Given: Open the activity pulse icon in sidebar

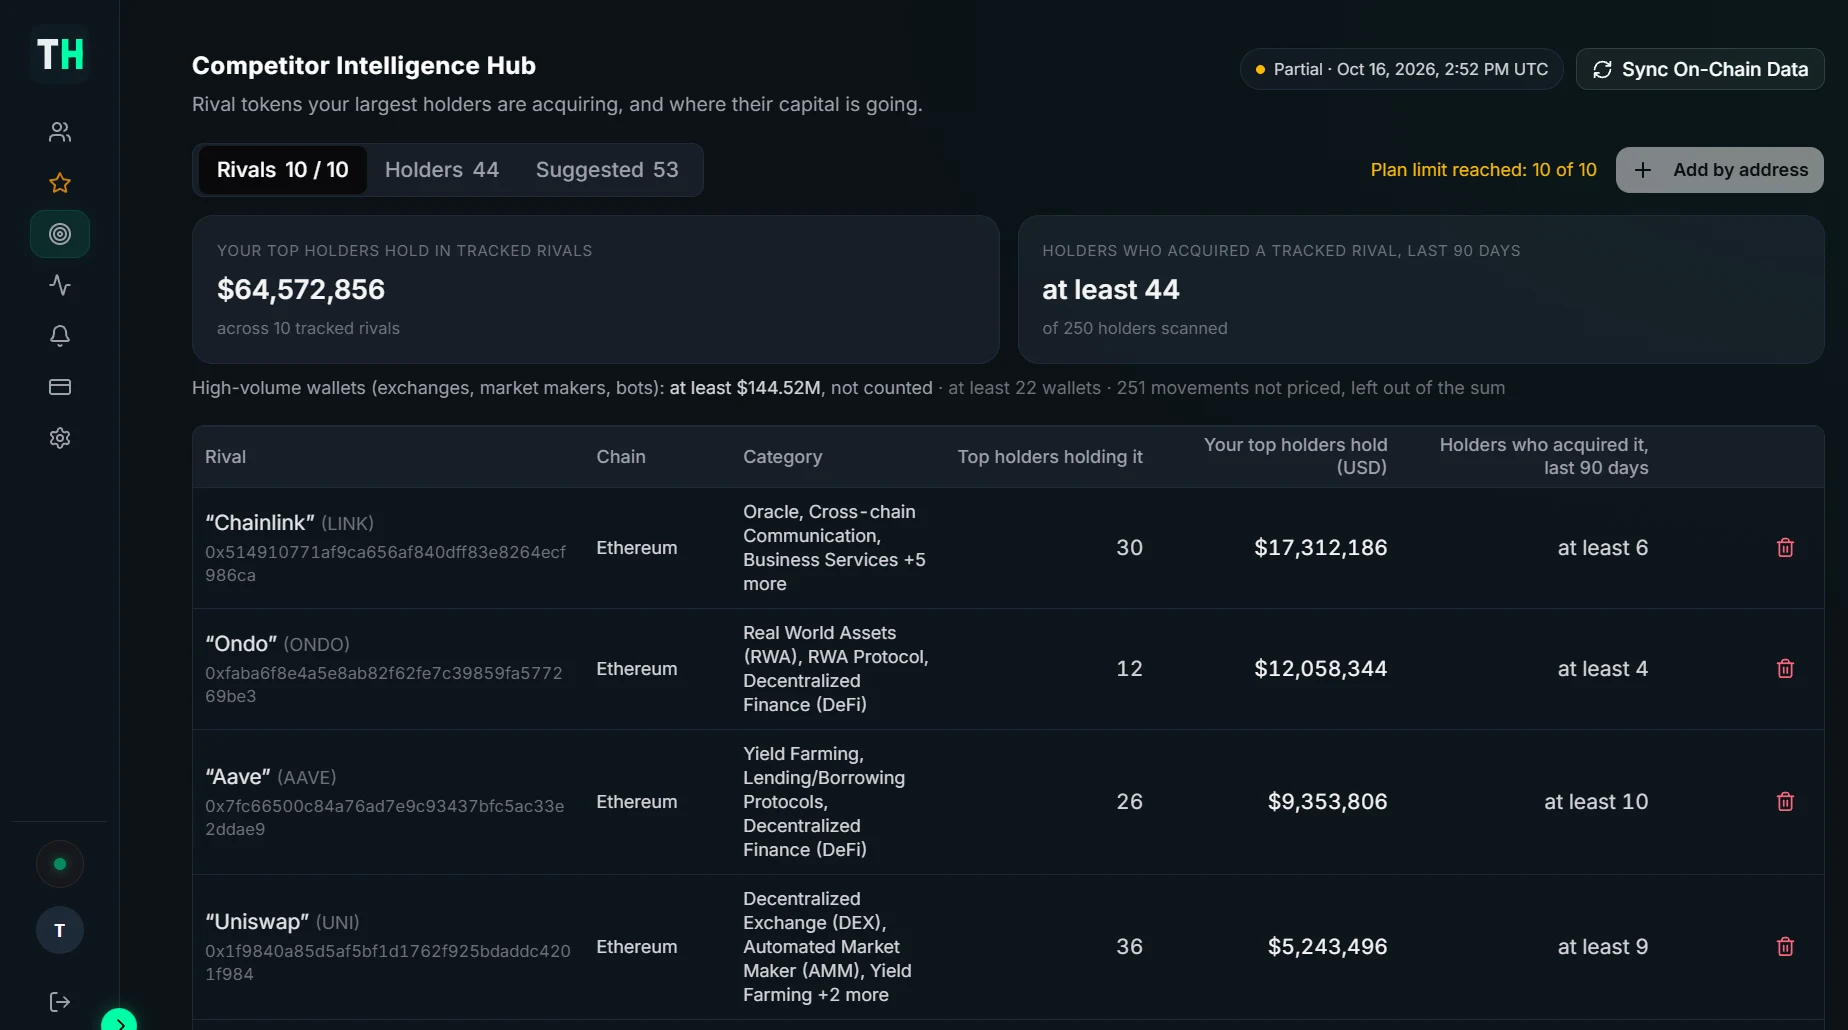Looking at the screenshot, I should [x=60, y=285].
